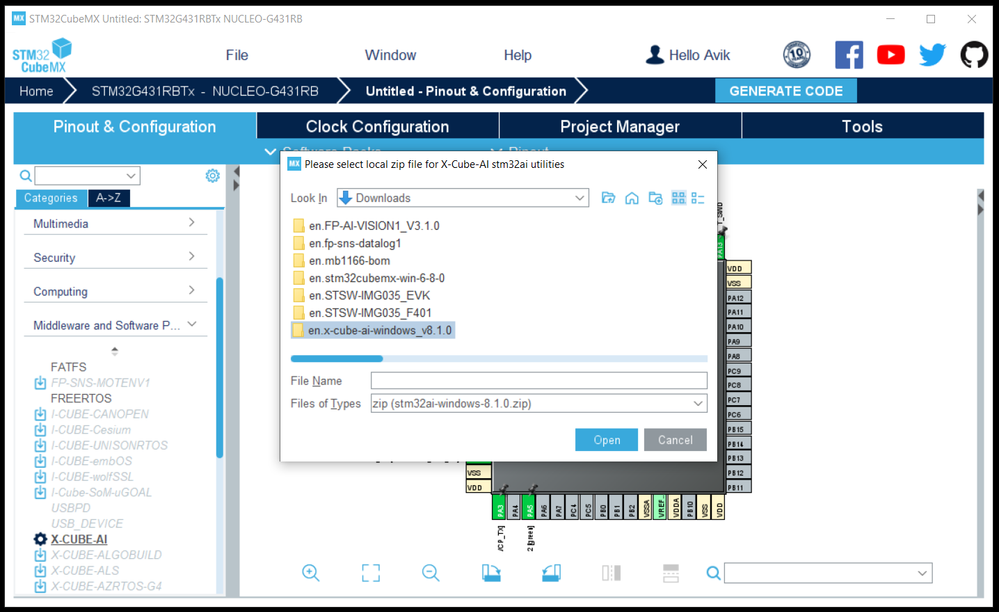Click the vertical scrollbar of the categories panel
The height and width of the screenshot is (612, 999).
point(220,368)
